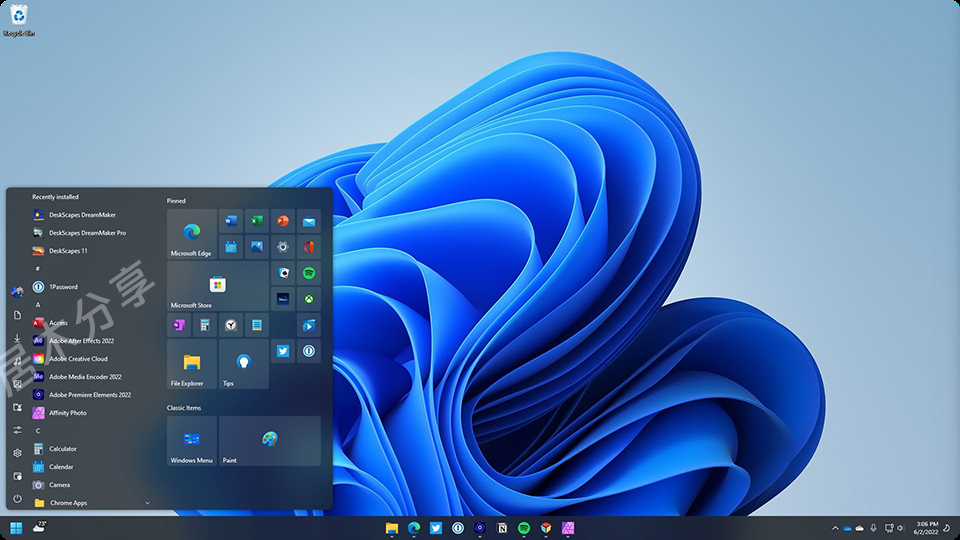
Task: Open the PowerPoint pinned tile
Action: pos(283,221)
